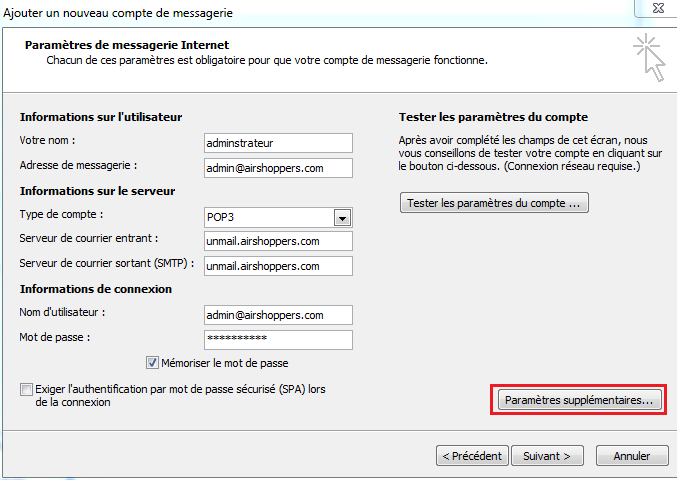
Task: Focus the Nom d'utilisateur field
Action: coord(278,315)
